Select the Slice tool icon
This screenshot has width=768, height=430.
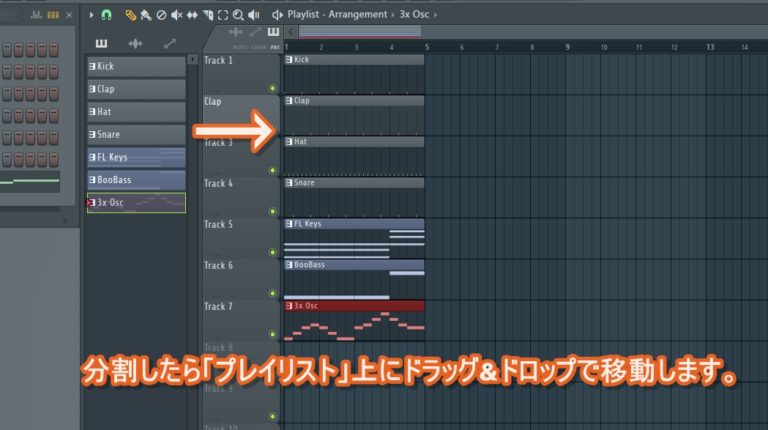coord(208,15)
